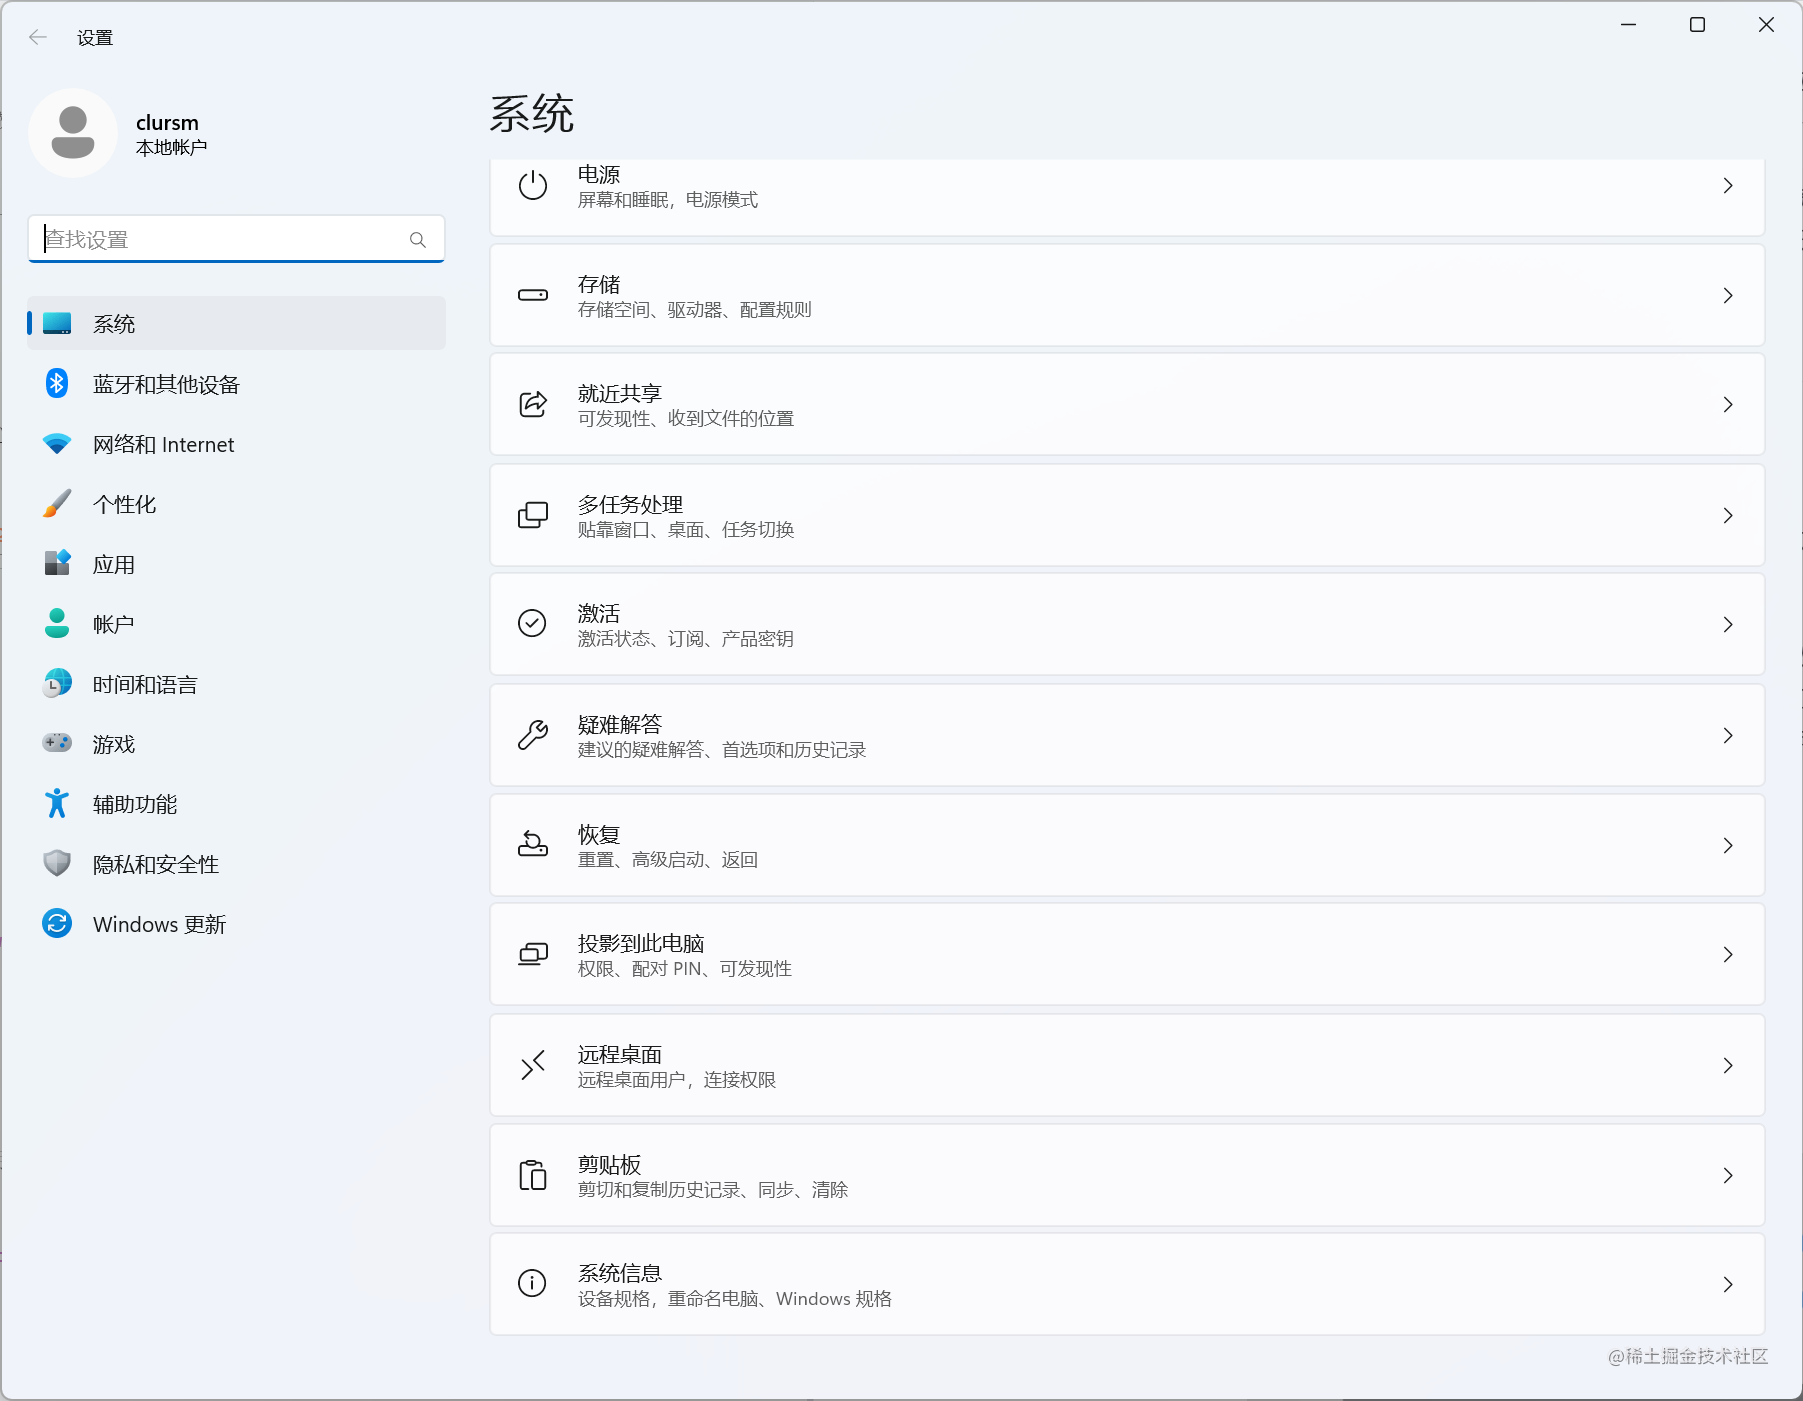Open the 多任务处理 chevron arrow
The image size is (1803, 1401).
[x=1728, y=515]
